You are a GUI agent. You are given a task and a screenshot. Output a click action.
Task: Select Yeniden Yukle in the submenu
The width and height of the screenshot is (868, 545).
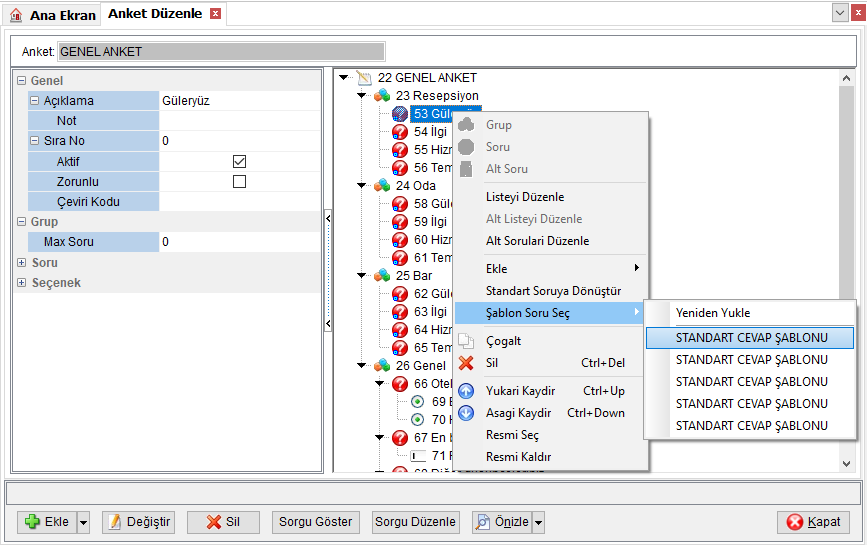pos(712,313)
